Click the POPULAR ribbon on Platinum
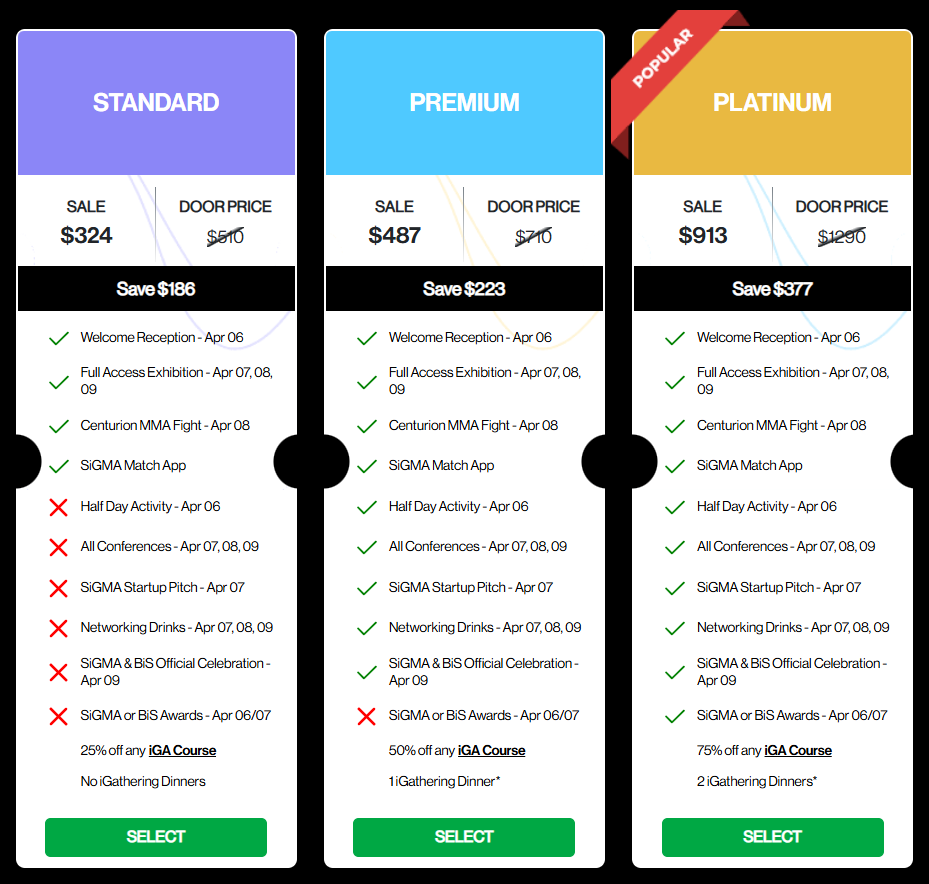Viewport: 929px width, 884px height. tap(664, 59)
